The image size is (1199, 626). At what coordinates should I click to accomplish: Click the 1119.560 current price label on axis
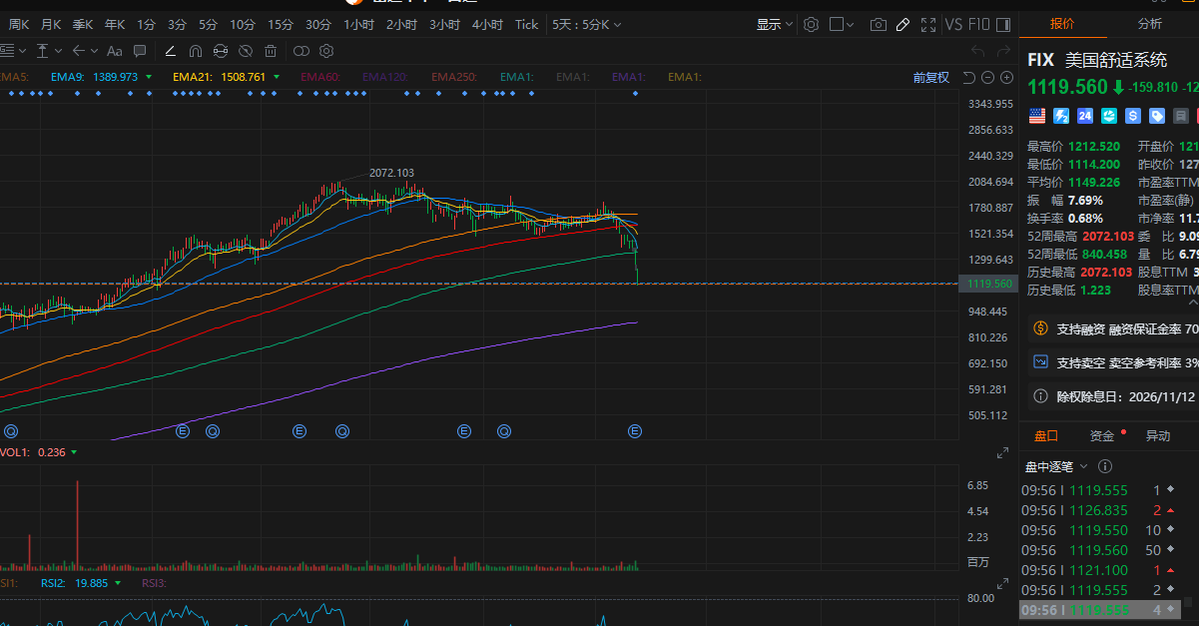point(989,284)
